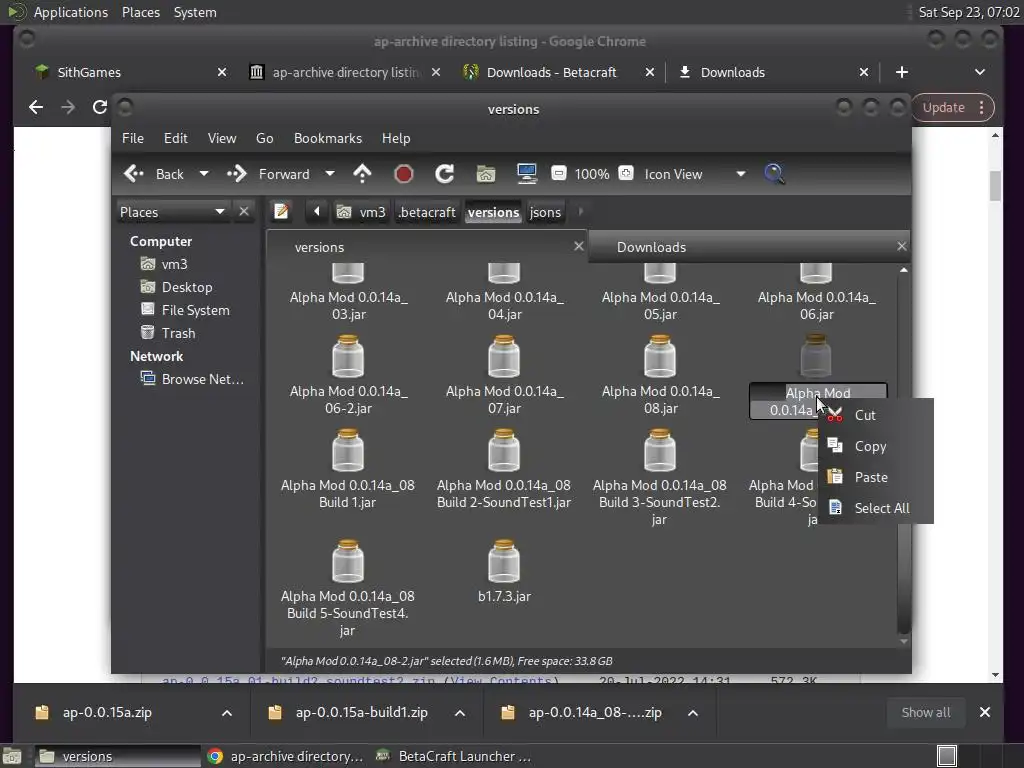Expand the ap-0.0.15a-build1.zip download options
The width and height of the screenshot is (1024, 768).
(460, 712)
